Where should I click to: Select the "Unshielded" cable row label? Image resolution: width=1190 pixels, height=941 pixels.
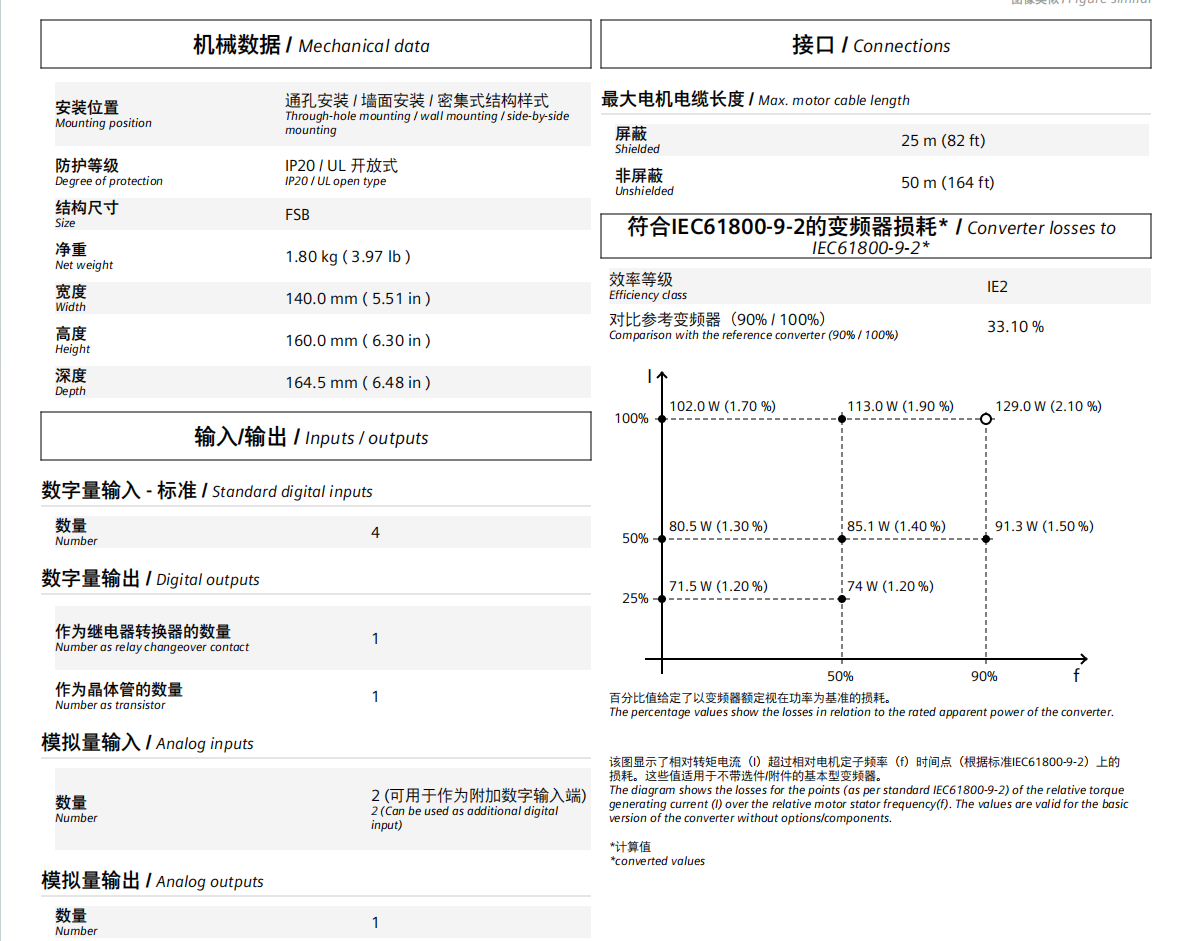[x=644, y=191]
